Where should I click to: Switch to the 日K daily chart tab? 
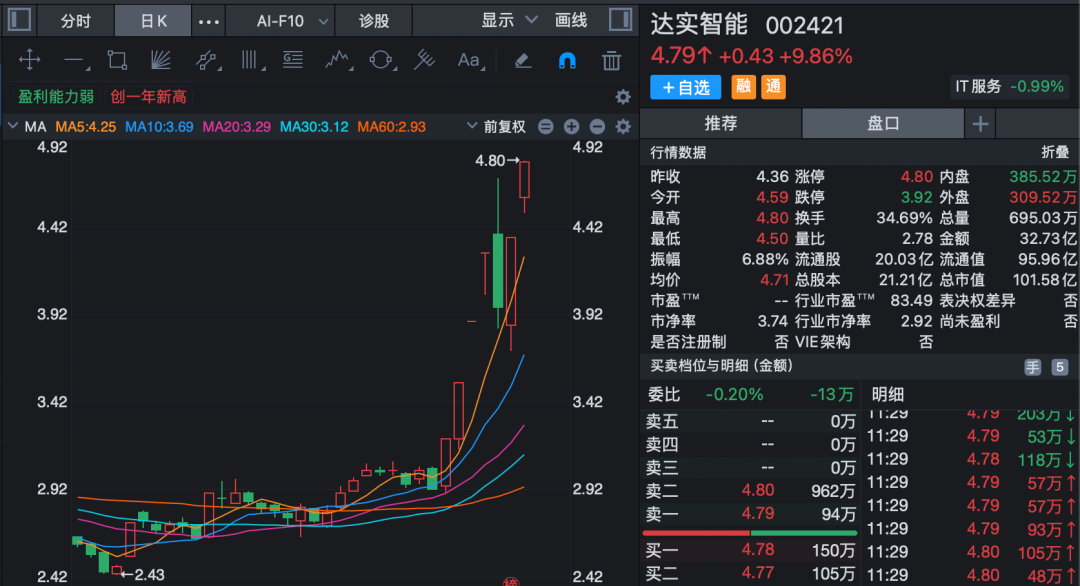154,21
